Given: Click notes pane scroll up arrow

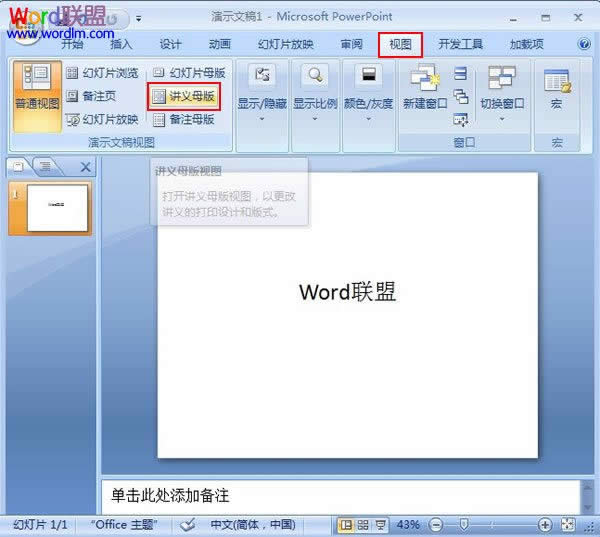Looking at the screenshot, I should click(x=587, y=487).
